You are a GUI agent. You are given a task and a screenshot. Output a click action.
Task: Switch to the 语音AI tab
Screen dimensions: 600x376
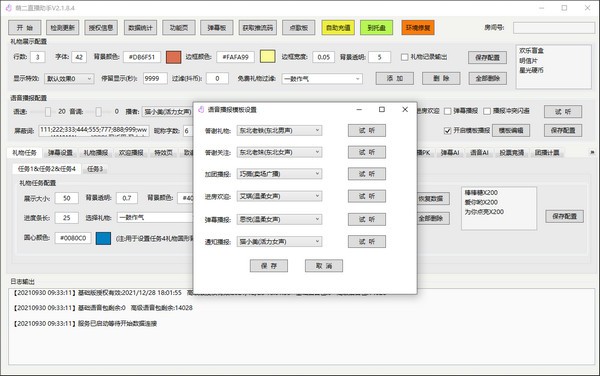pos(479,153)
